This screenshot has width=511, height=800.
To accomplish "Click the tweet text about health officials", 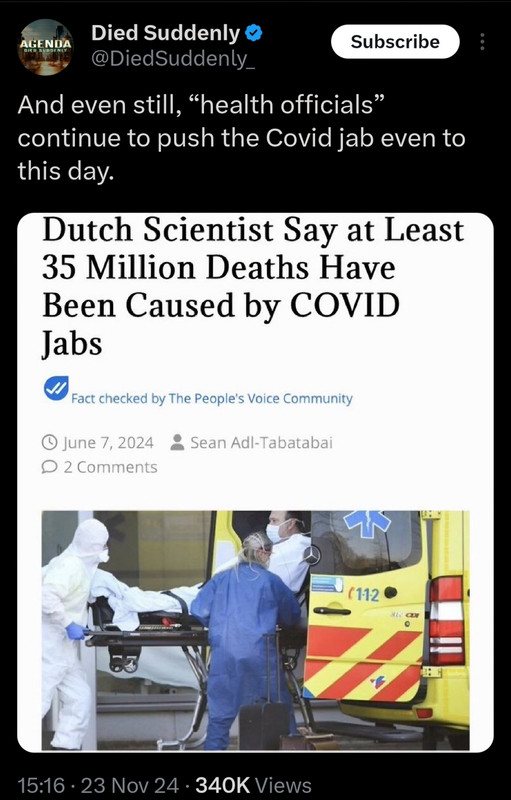I will tap(241, 138).
